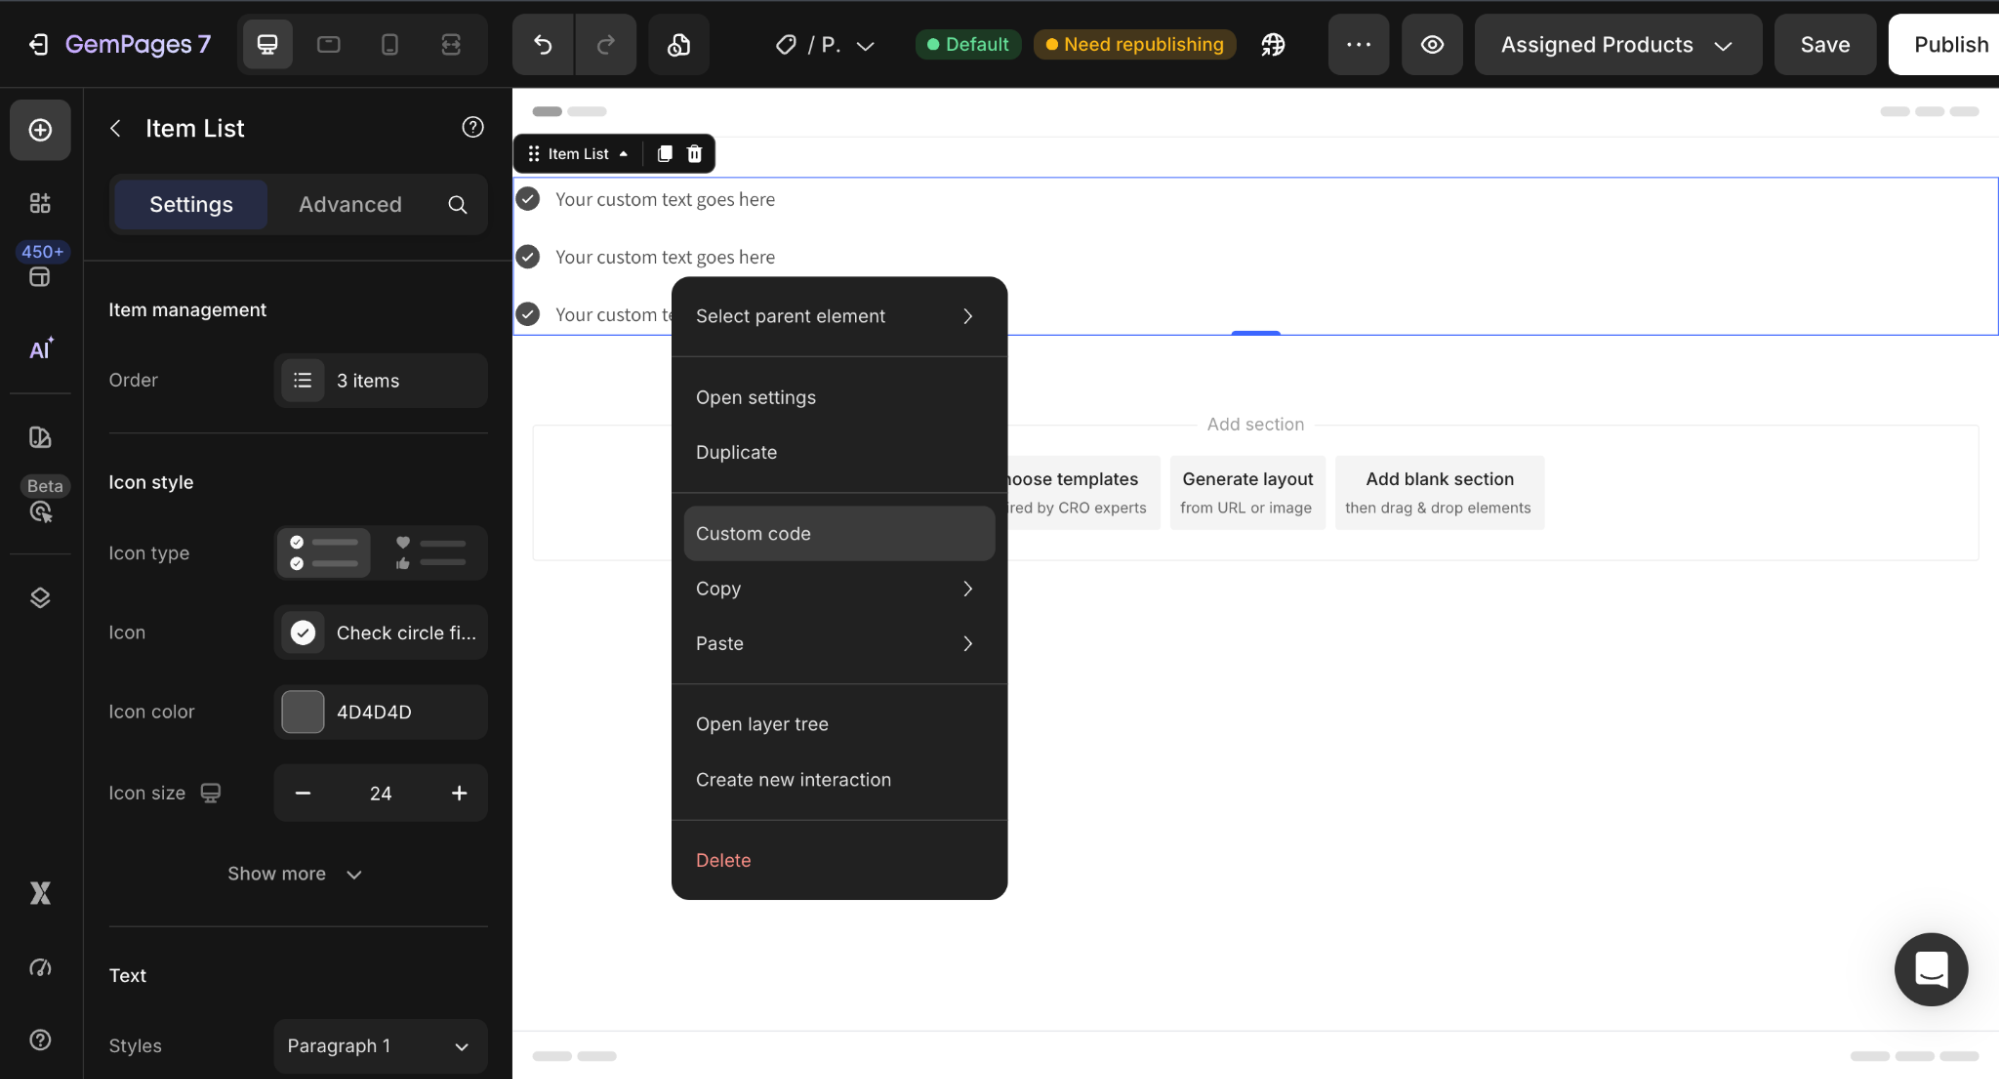Viewport: 1999px width, 1079px height.
Task: Open the AI assistant panel
Action: pyautogui.click(x=40, y=349)
